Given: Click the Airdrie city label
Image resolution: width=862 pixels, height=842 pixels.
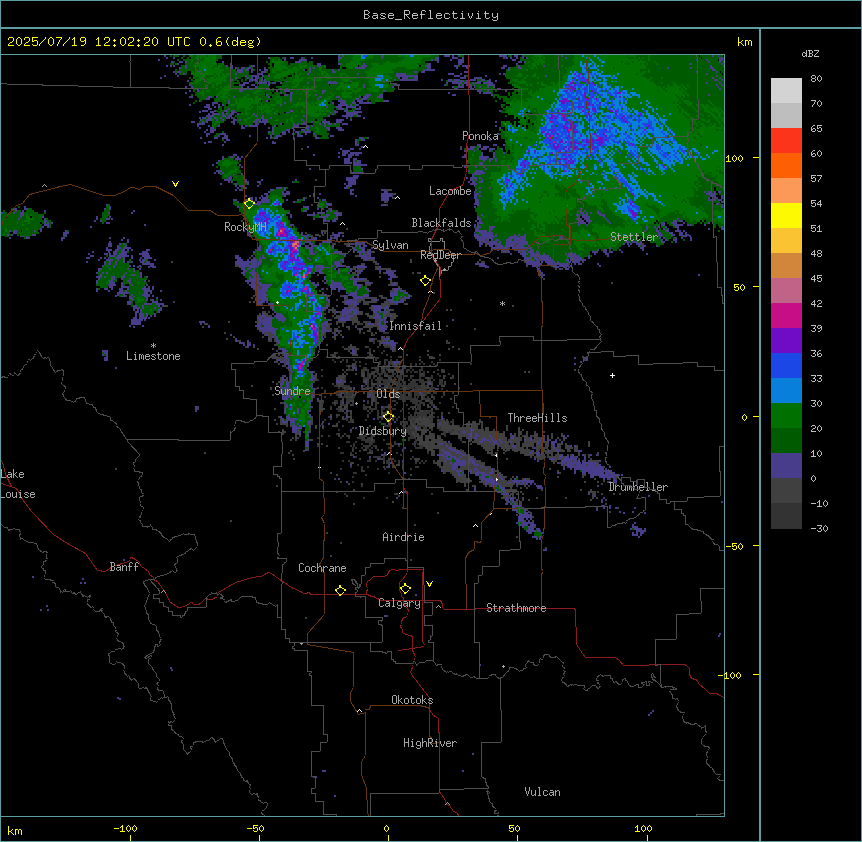Looking at the screenshot, I should [x=403, y=537].
